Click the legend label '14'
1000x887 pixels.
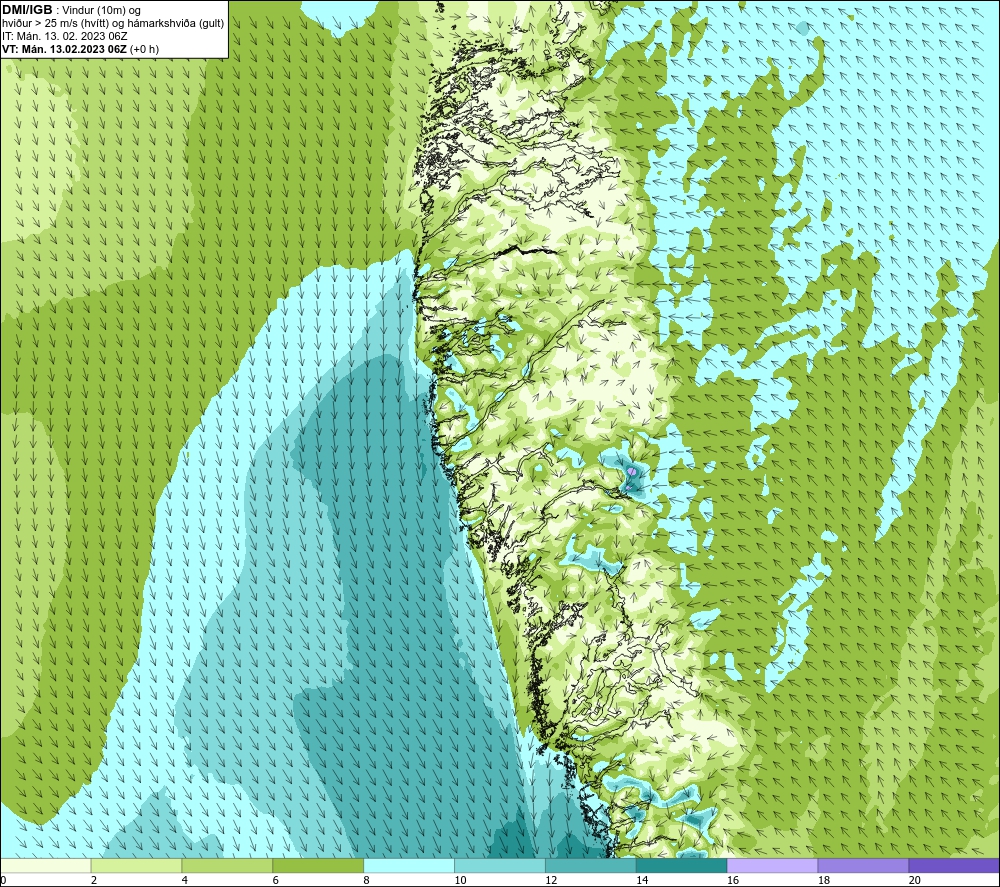[642, 880]
